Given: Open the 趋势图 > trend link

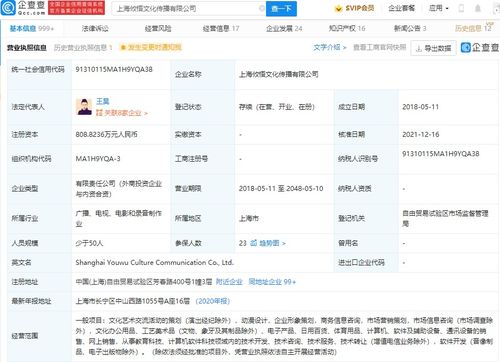Looking at the screenshot, I should (x=272, y=243).
